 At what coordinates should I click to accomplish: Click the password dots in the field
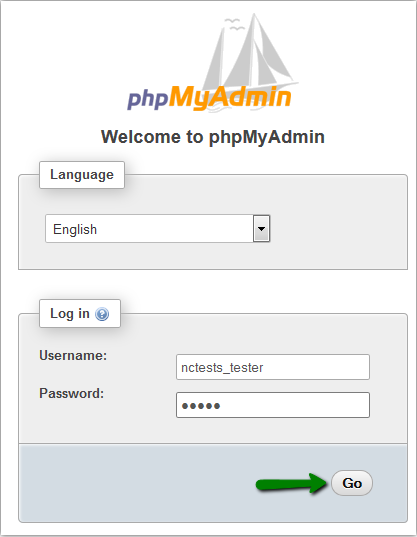point(201,406)
